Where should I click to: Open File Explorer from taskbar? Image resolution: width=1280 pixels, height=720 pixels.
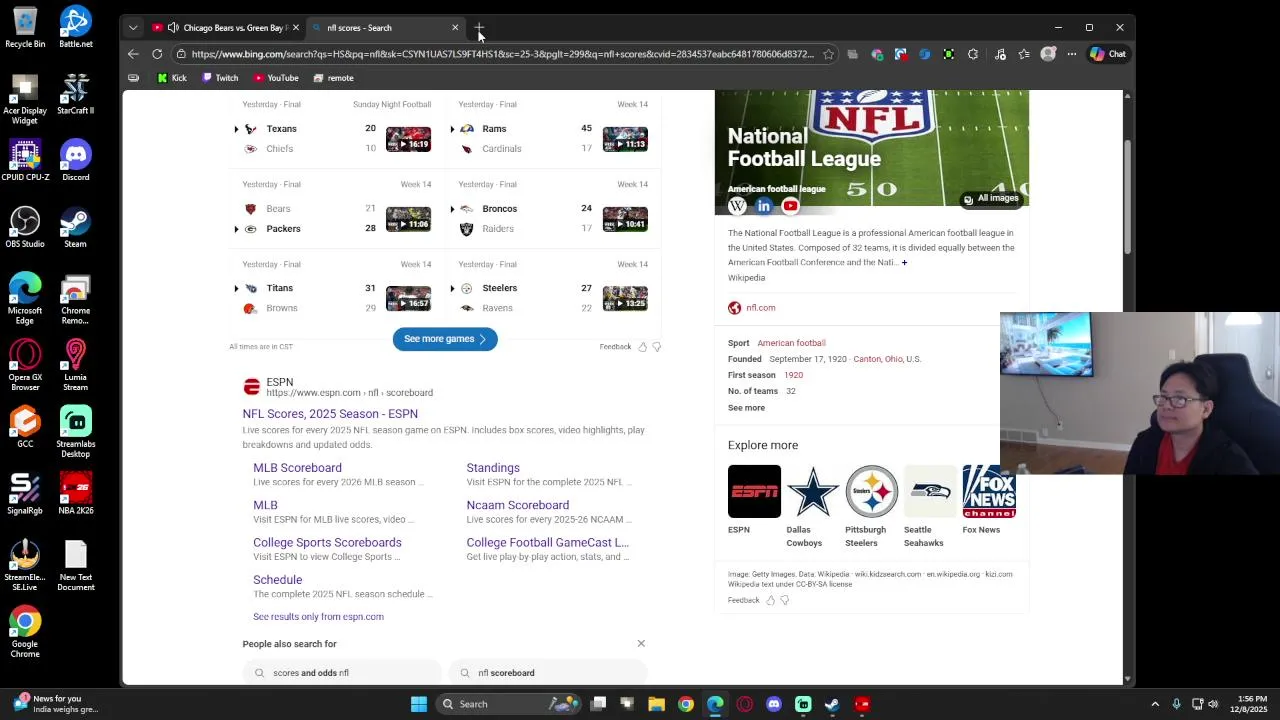coord(656,704)
